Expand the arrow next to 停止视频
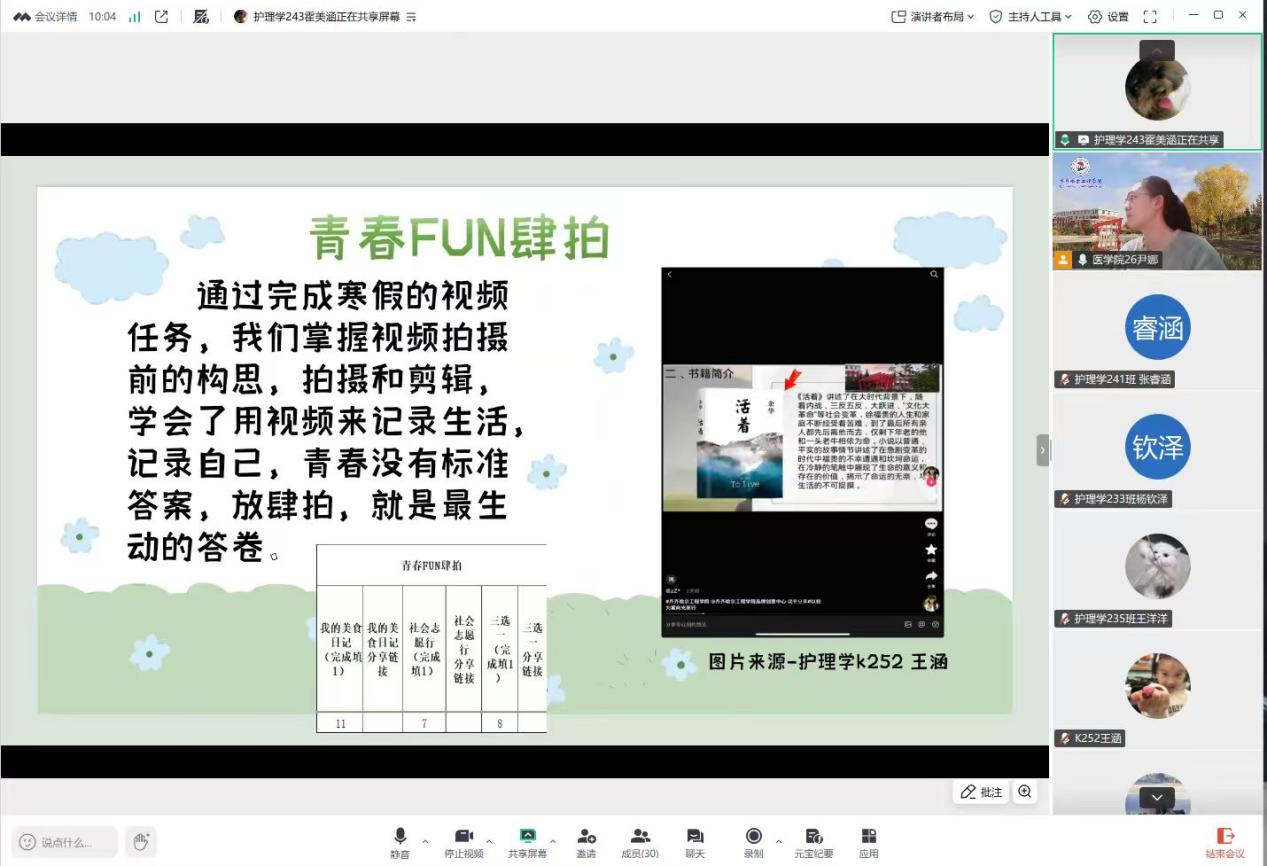 coord(489,841)
